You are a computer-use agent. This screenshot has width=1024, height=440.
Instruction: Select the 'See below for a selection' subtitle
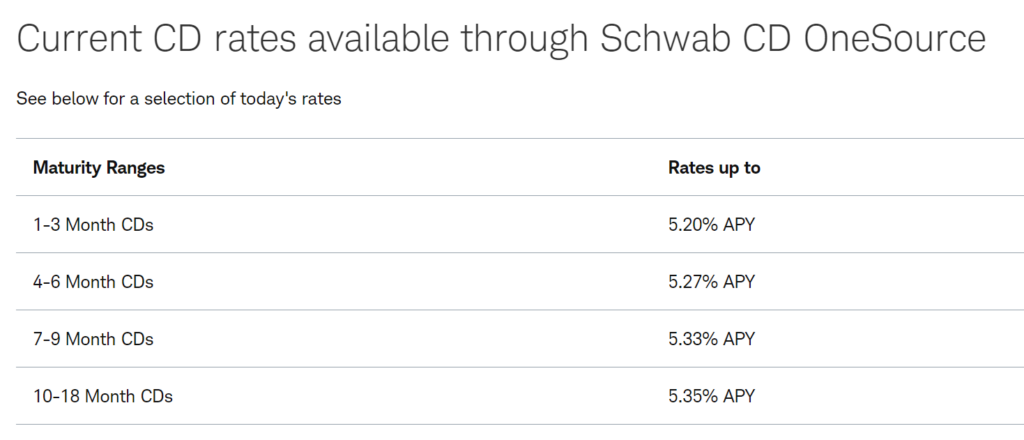coord(178,99)
